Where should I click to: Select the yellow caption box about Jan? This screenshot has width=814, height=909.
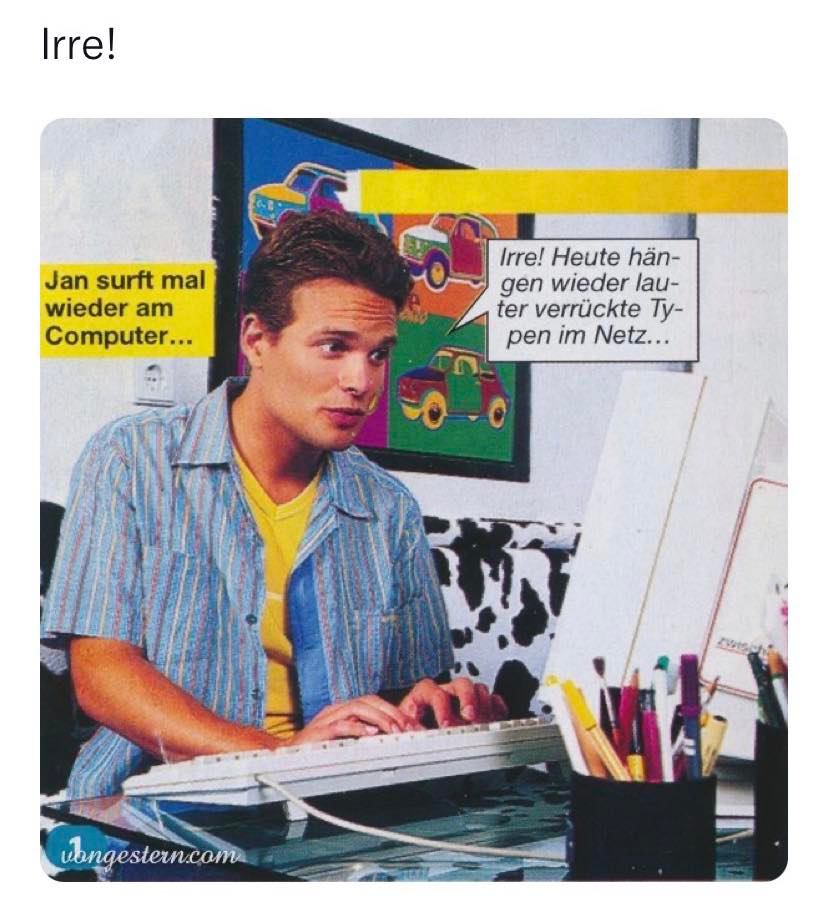(128, 309)
